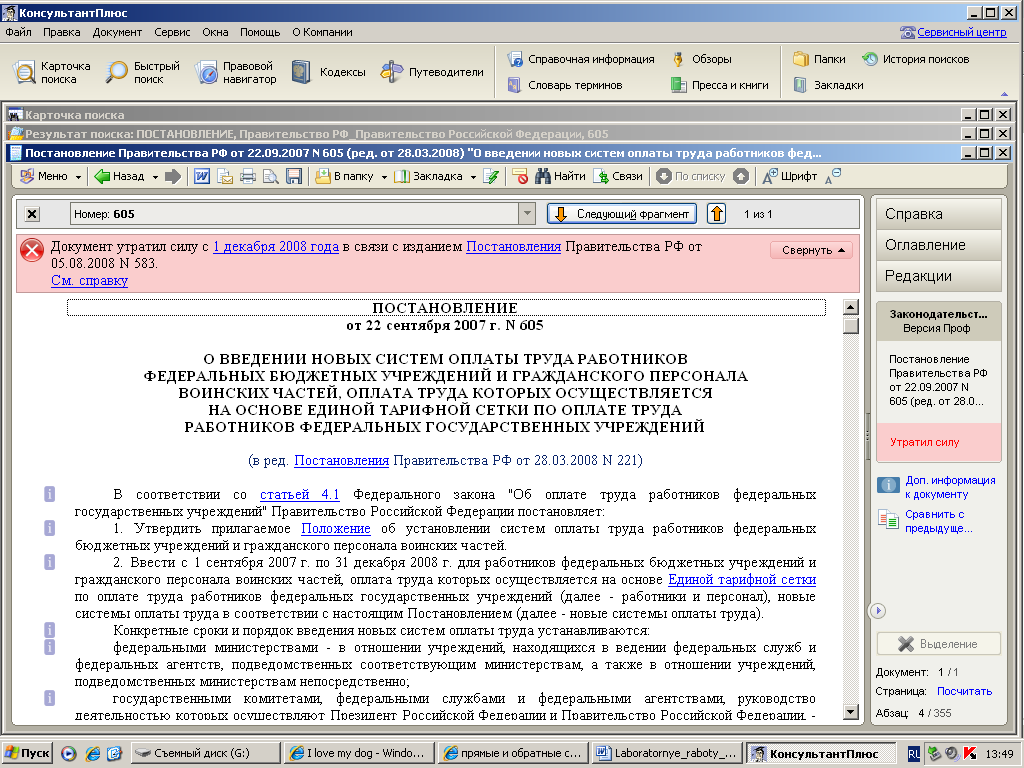Open Закладки in the top toolbar
1024x768 pixels.
(828, 85)
